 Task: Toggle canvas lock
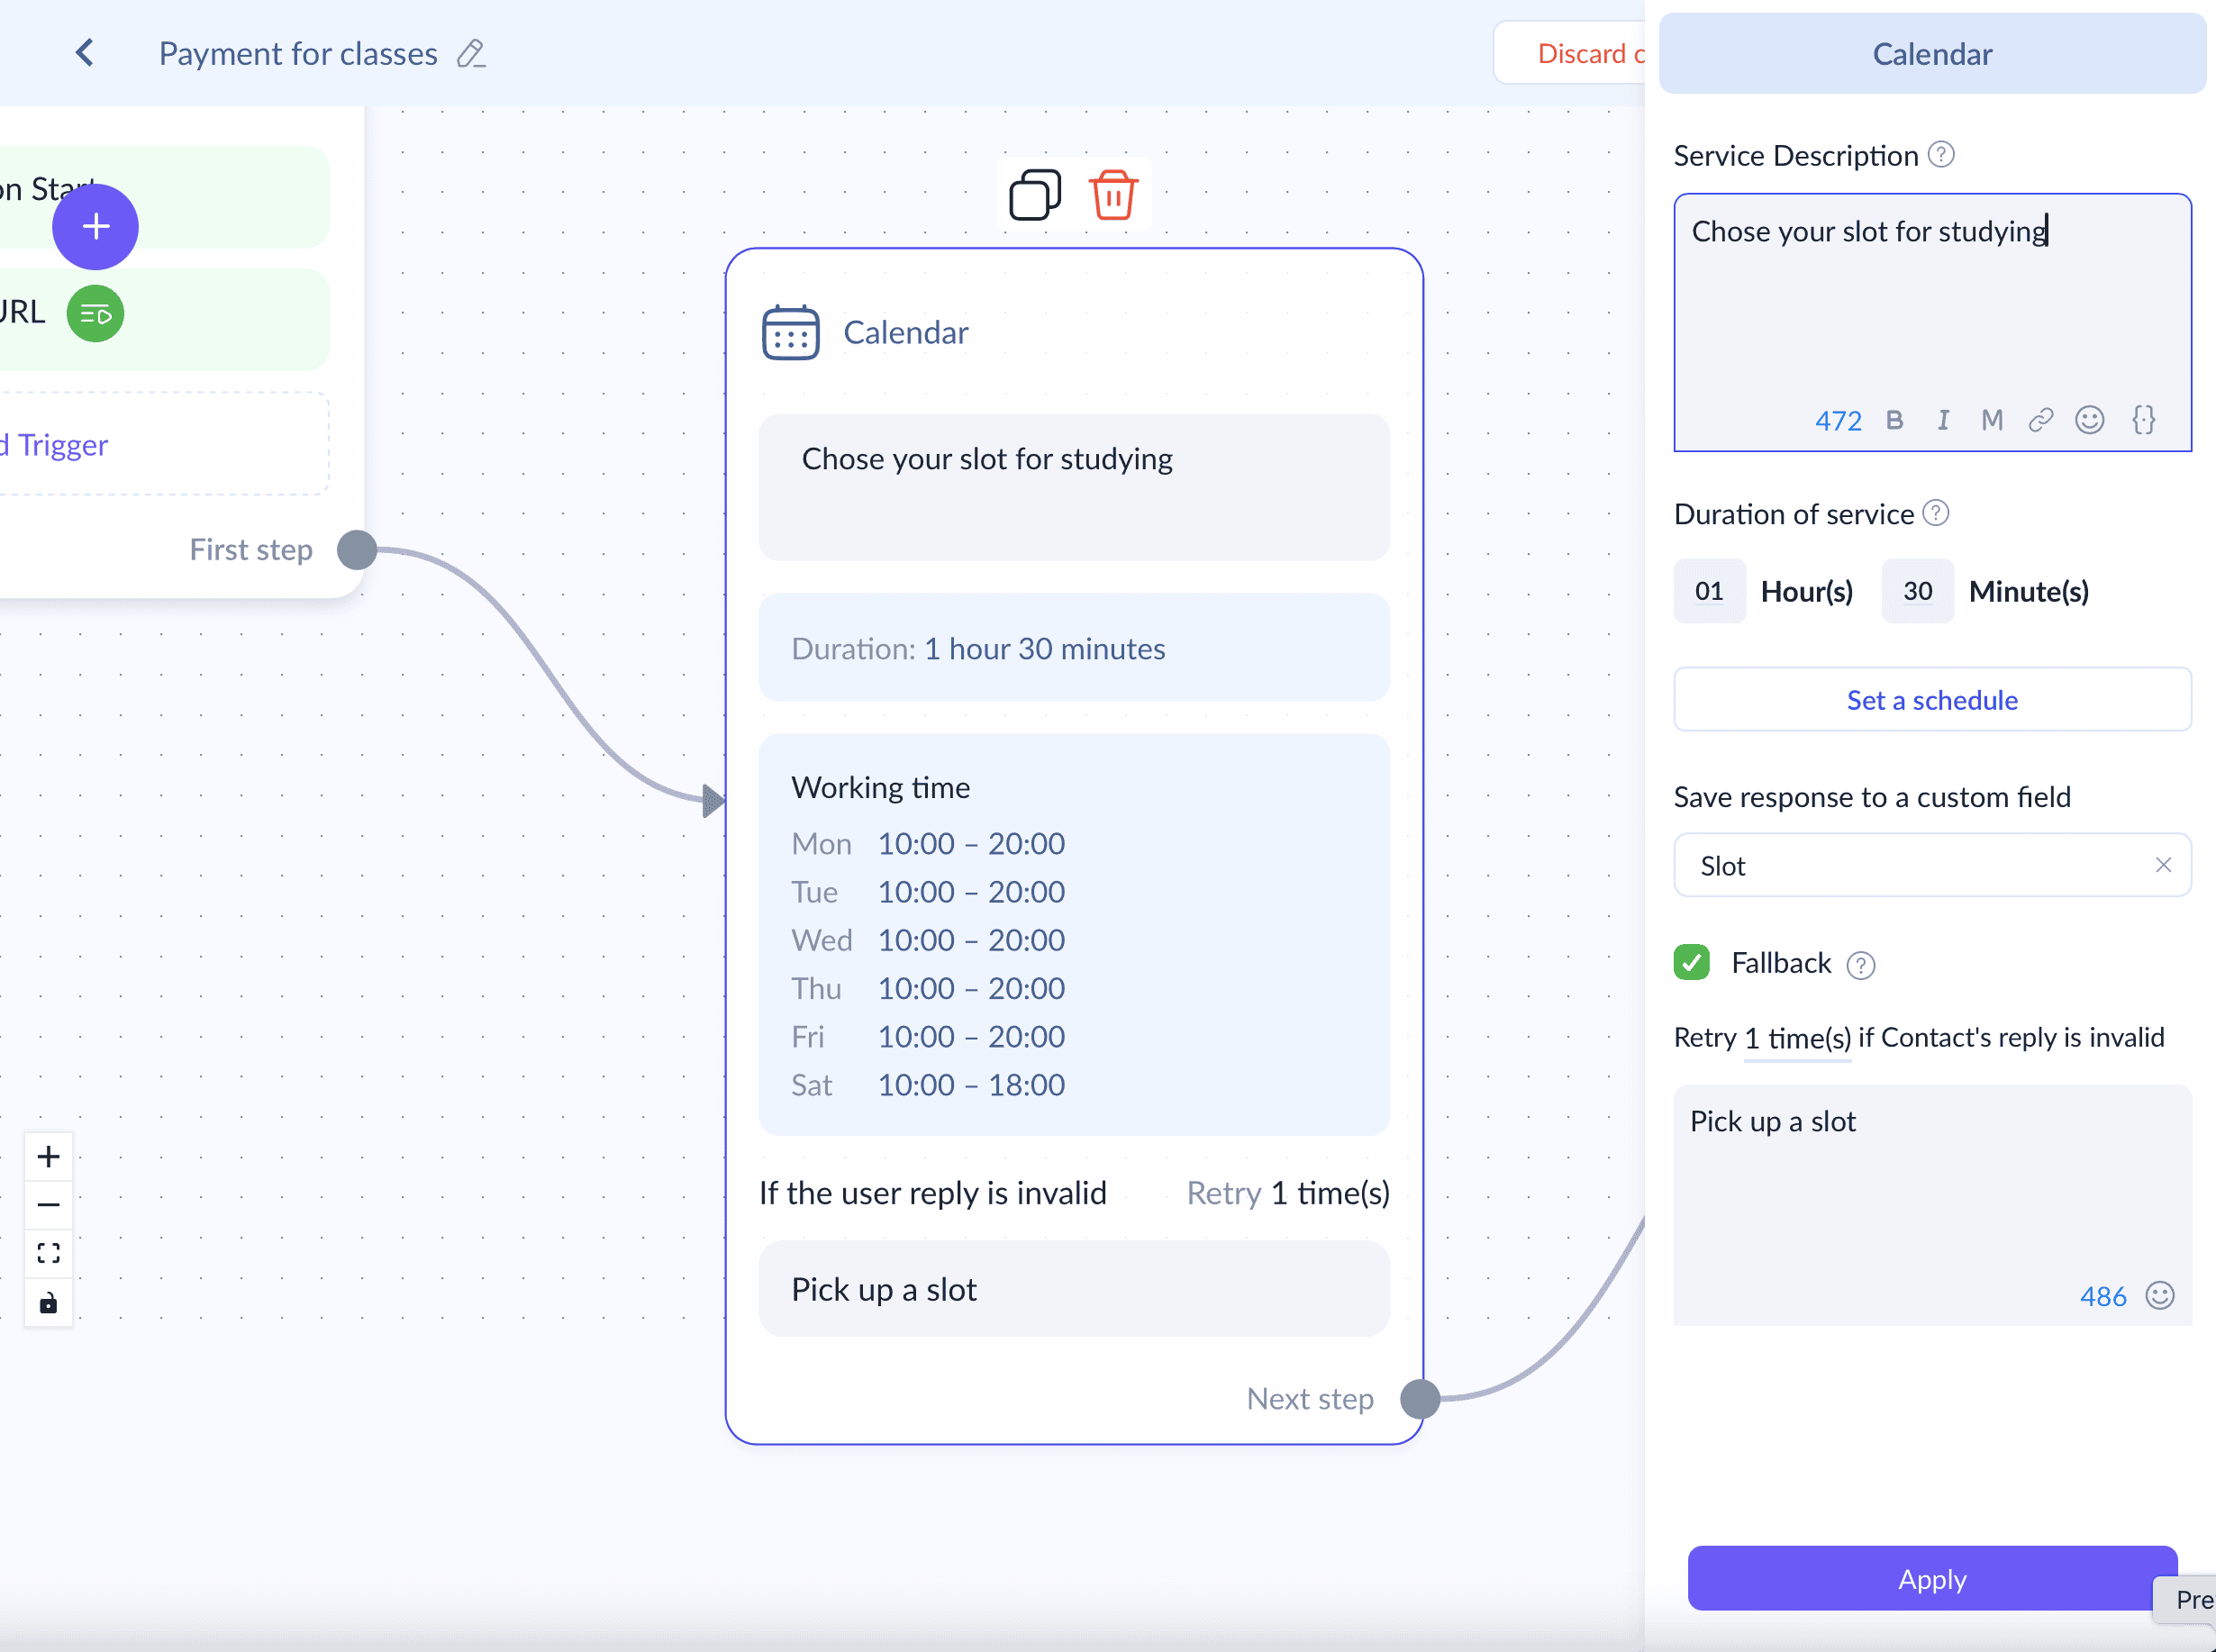point(48,1303)
